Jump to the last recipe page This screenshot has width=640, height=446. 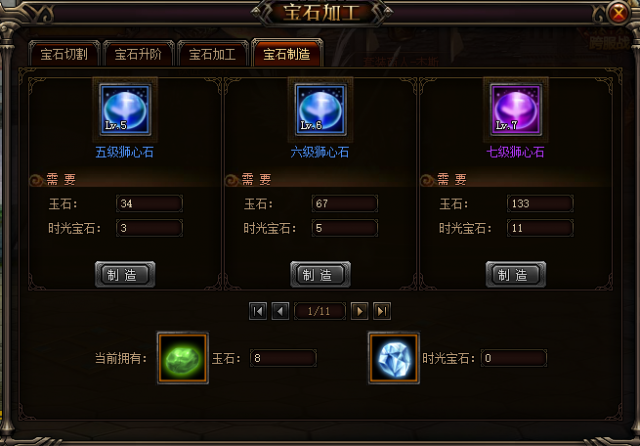(382, 311)
